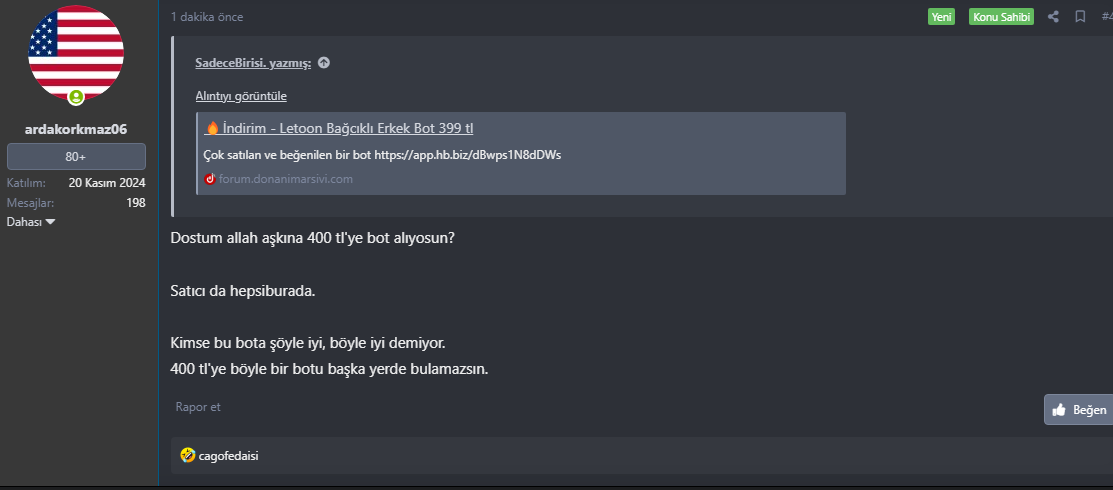Image resolution: width=1113 pixels, height=490 pixels.
Task: Bookmark this post with the bookmark icon
Action: point(1080,17)
